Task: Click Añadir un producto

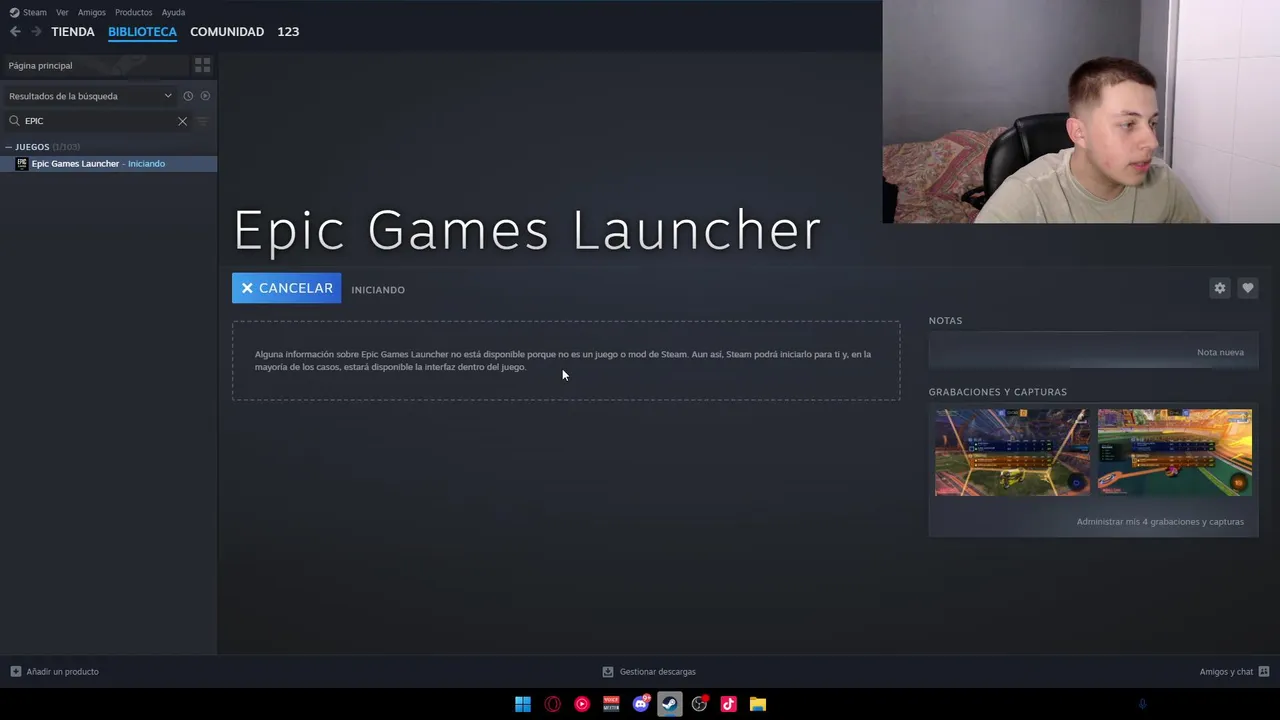Action: pyautogui.click(x=54, y=671)
